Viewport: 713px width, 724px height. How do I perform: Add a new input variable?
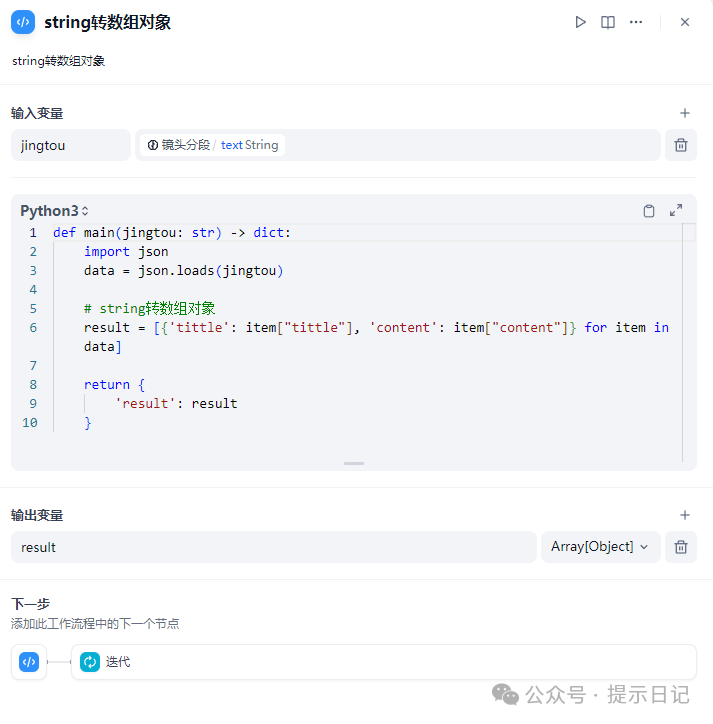coord(685,113)
